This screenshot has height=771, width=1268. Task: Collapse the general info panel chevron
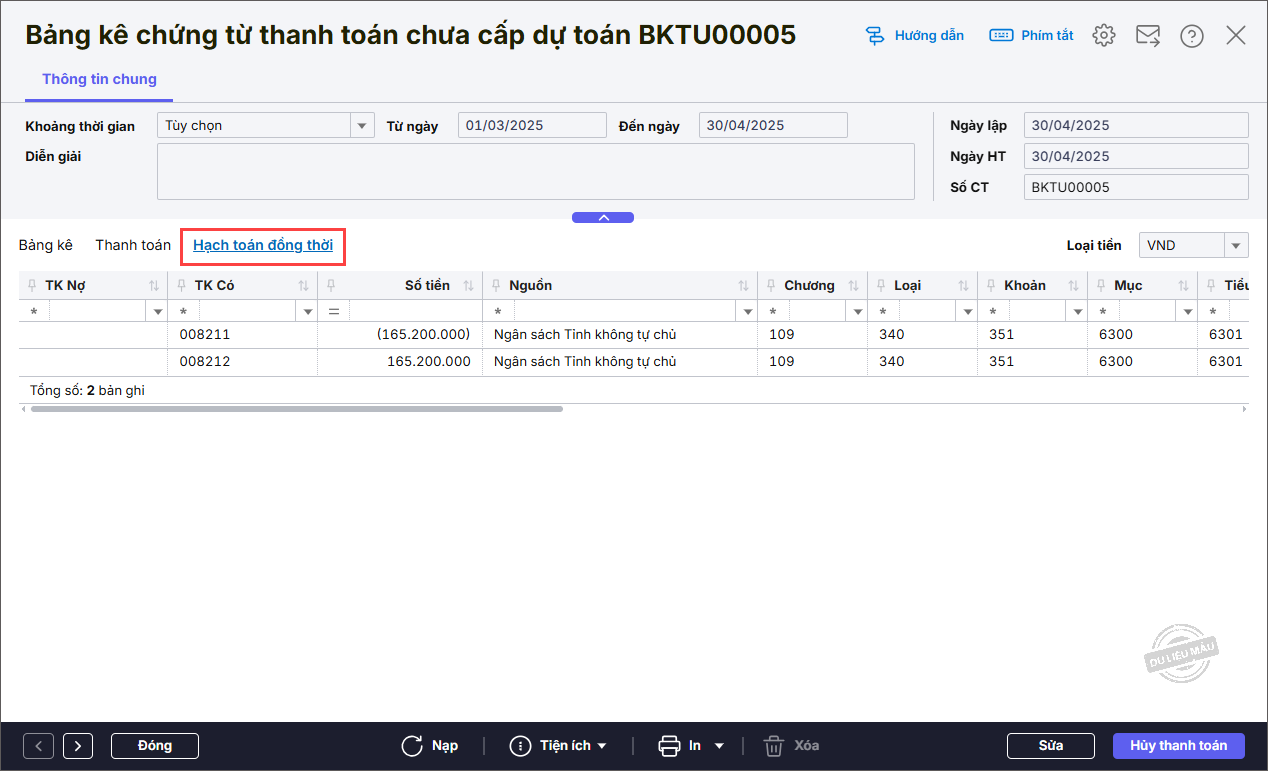(602, 217)
